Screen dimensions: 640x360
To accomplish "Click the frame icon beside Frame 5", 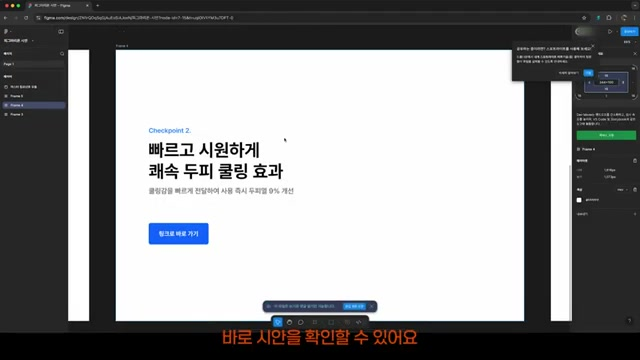I will [6, 96].
